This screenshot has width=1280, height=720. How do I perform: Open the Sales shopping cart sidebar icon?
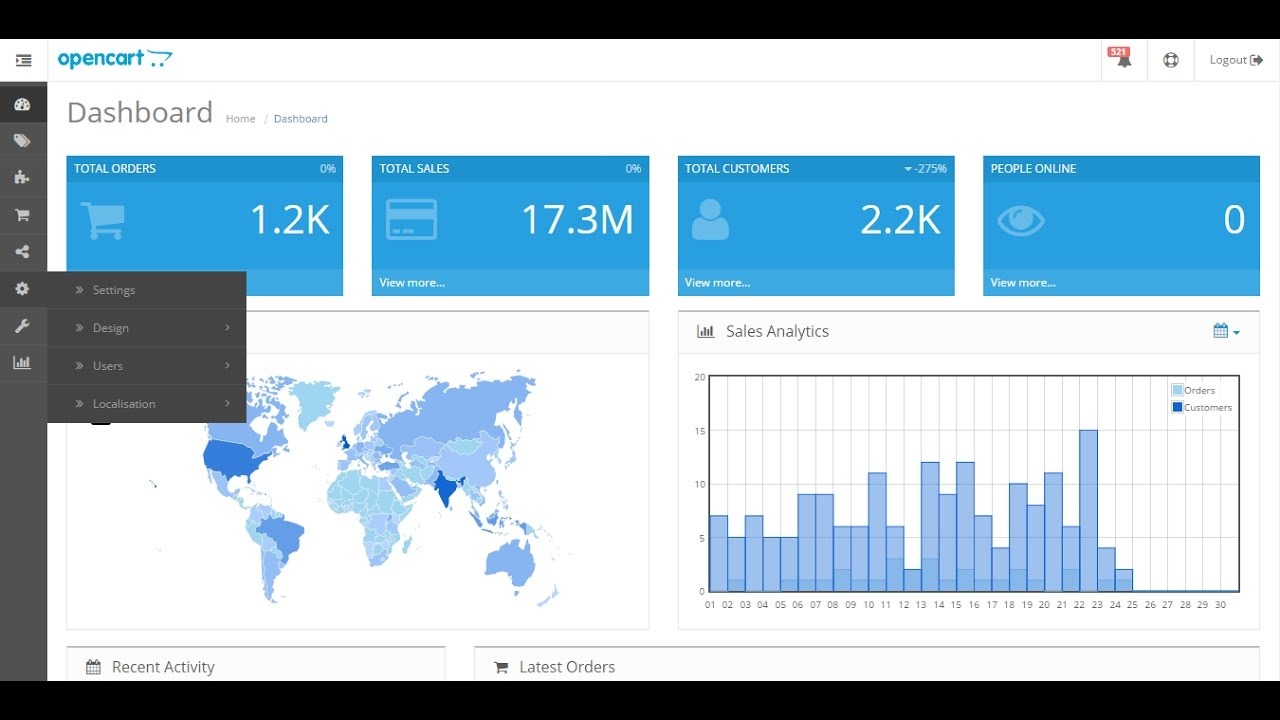point(22,215)
